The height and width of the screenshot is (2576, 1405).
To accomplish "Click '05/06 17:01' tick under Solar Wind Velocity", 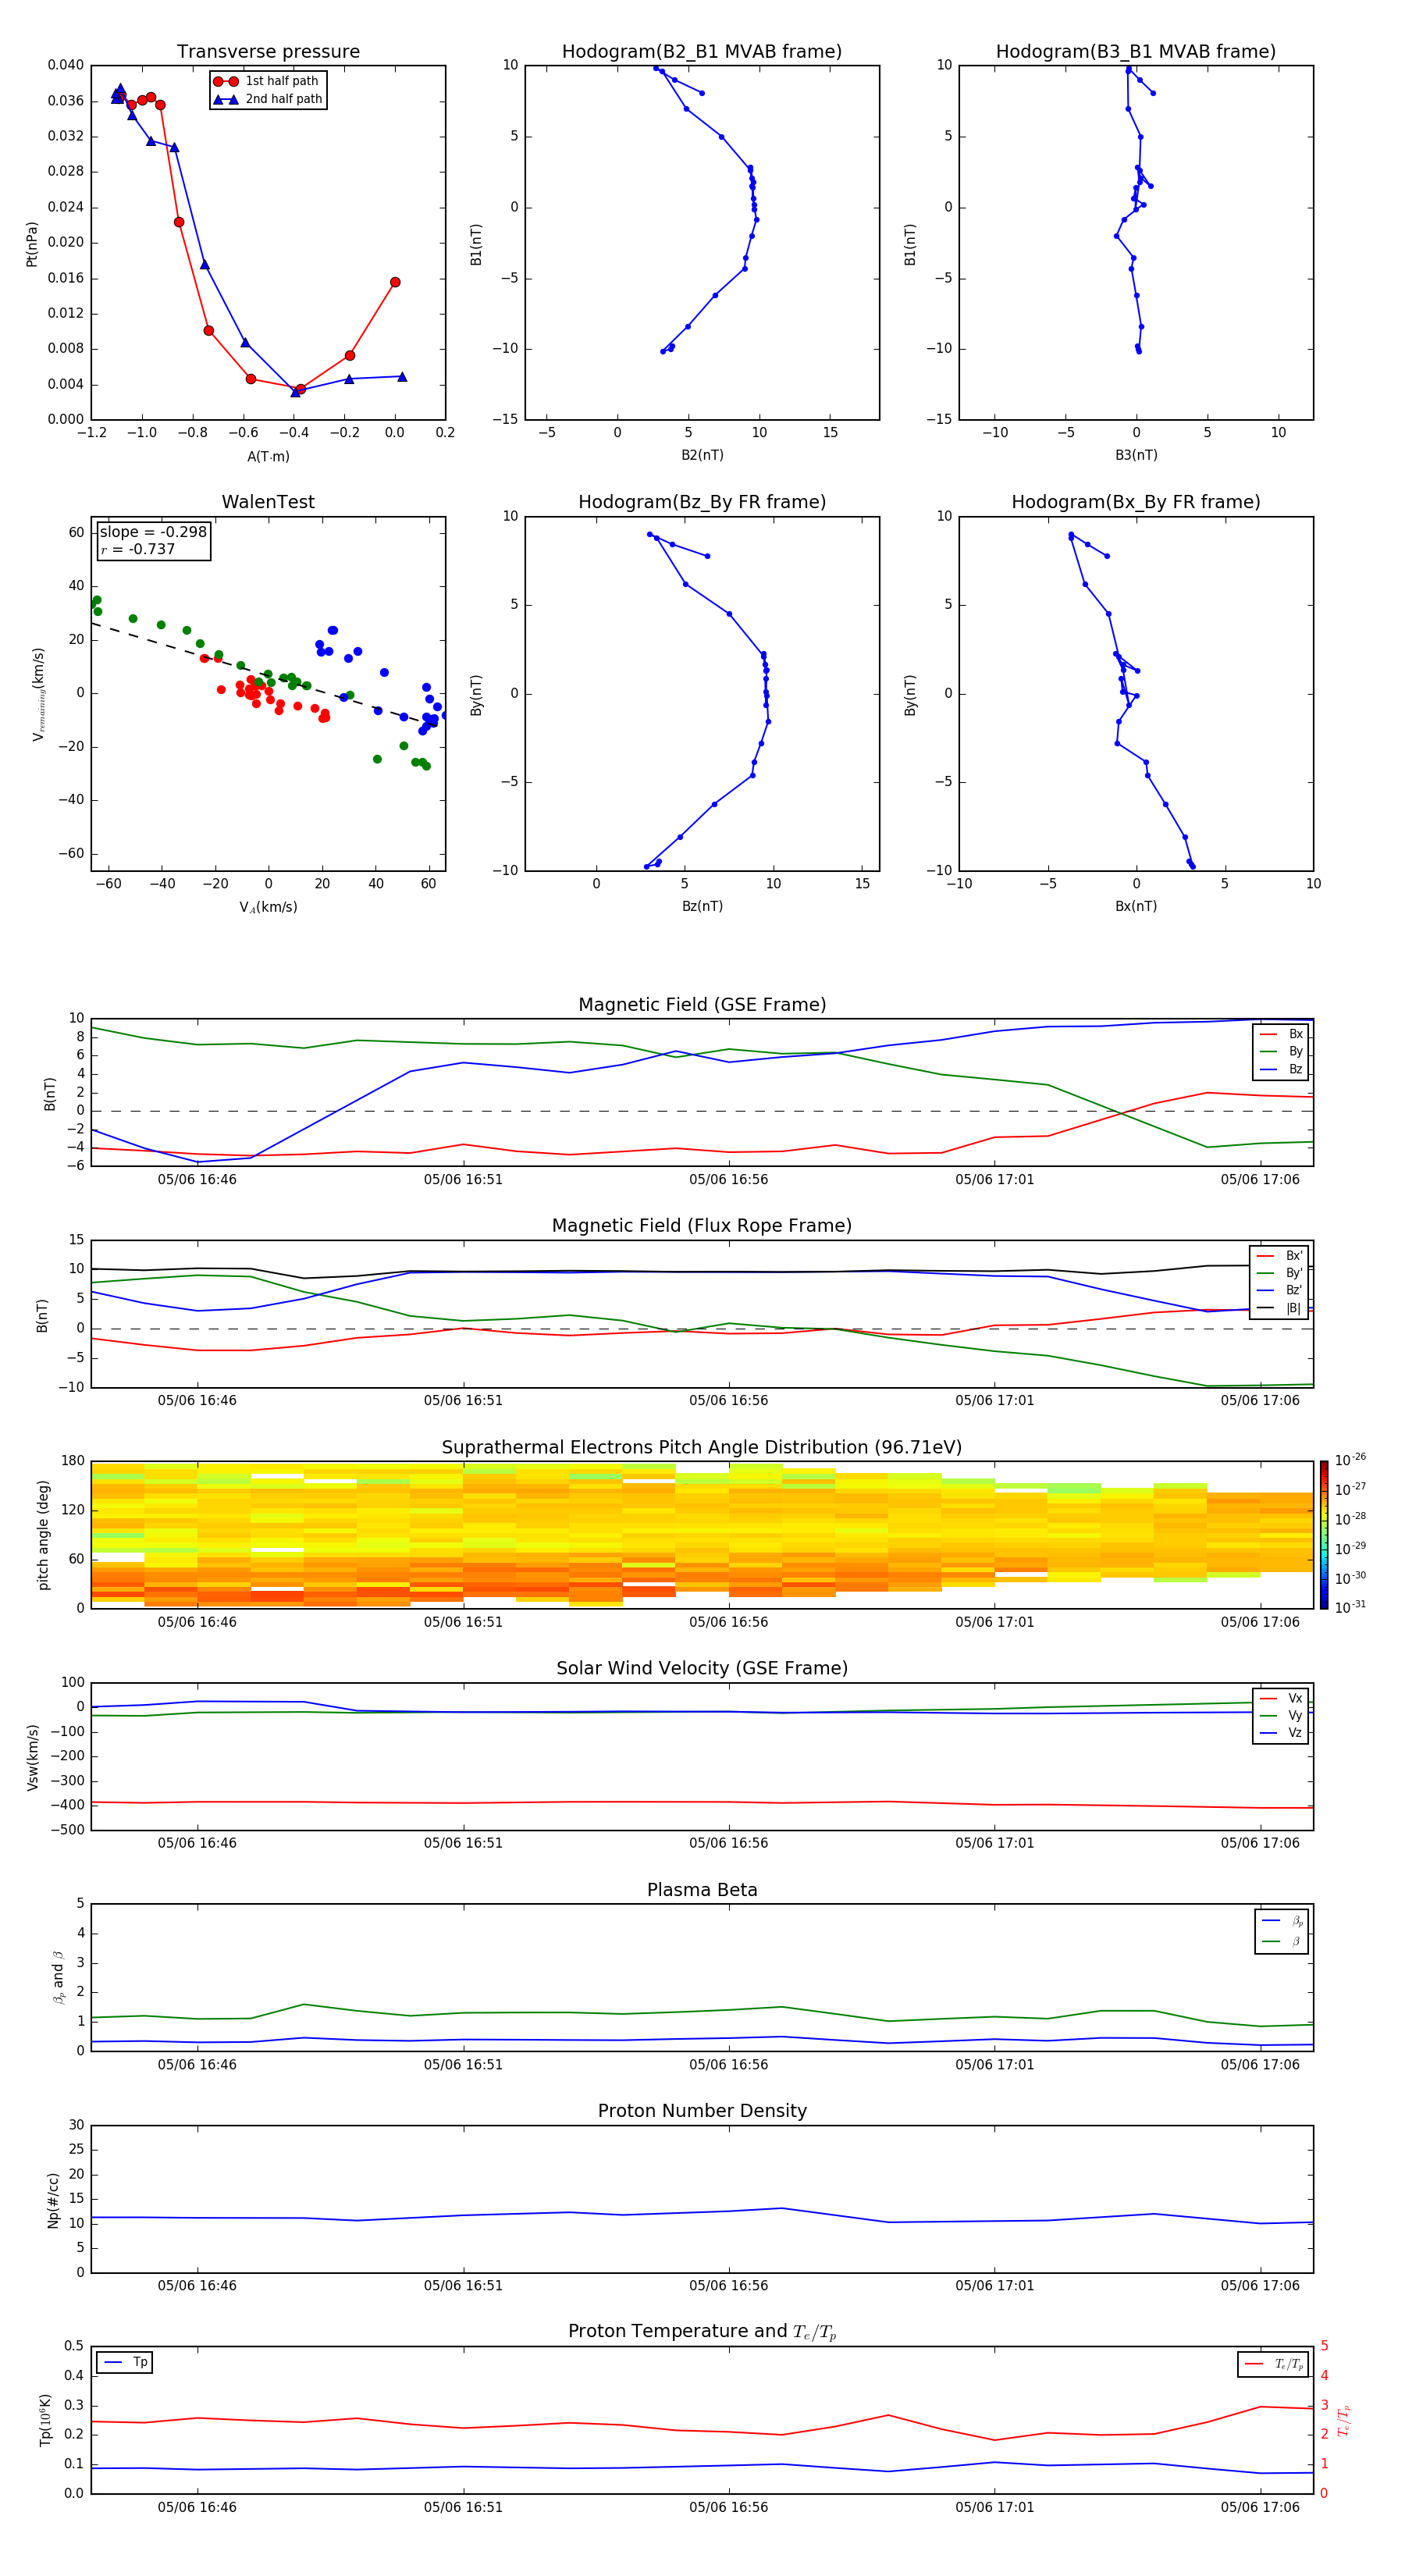I will (994, 1843).
